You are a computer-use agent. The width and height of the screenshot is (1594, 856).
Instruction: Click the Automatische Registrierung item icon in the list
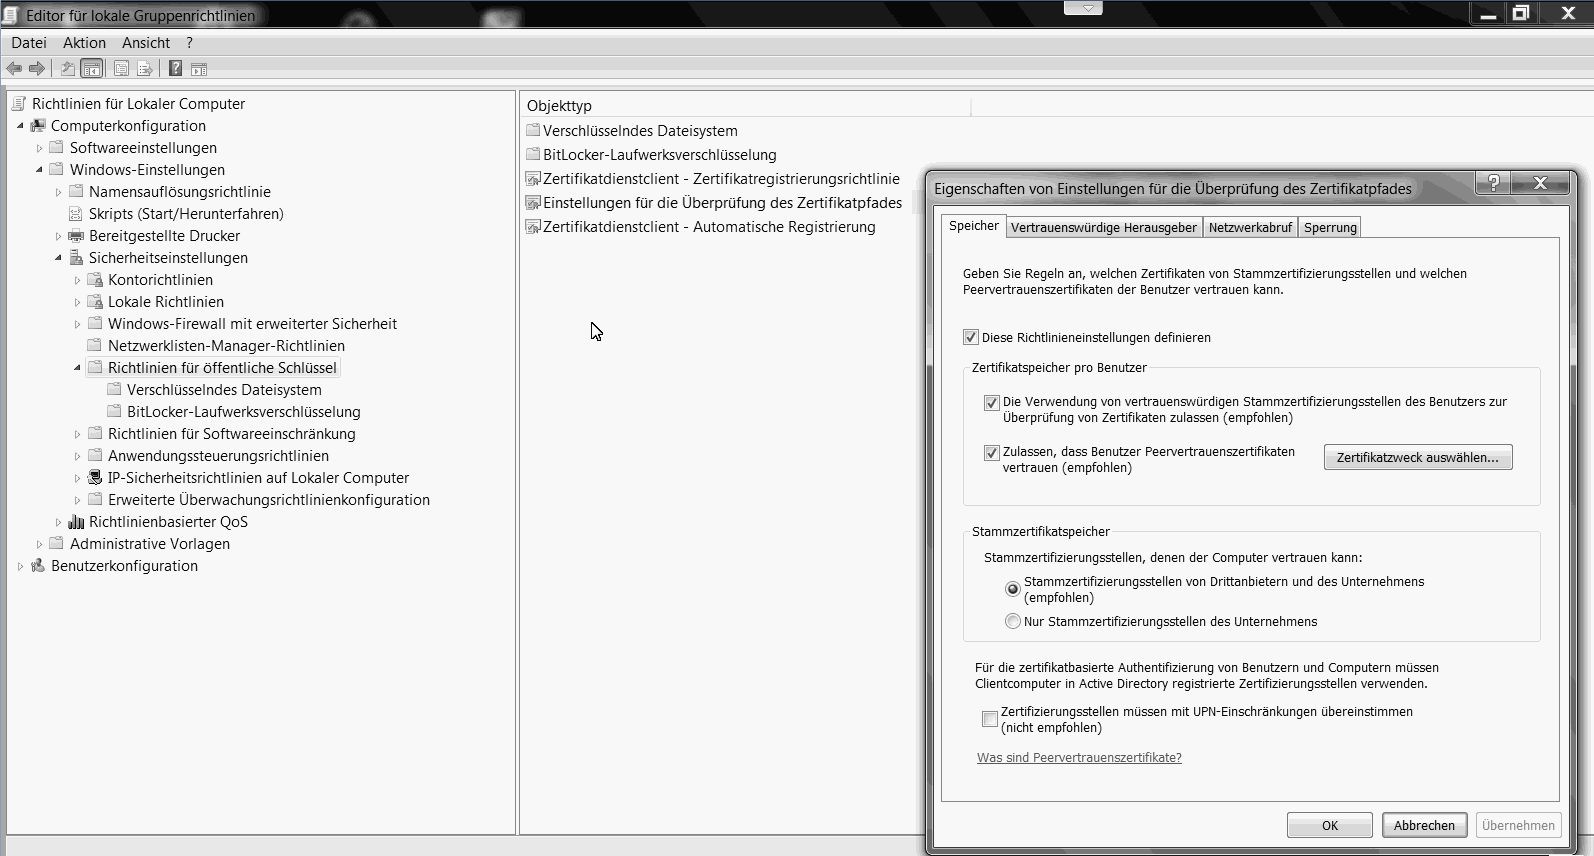click(533, 227)
